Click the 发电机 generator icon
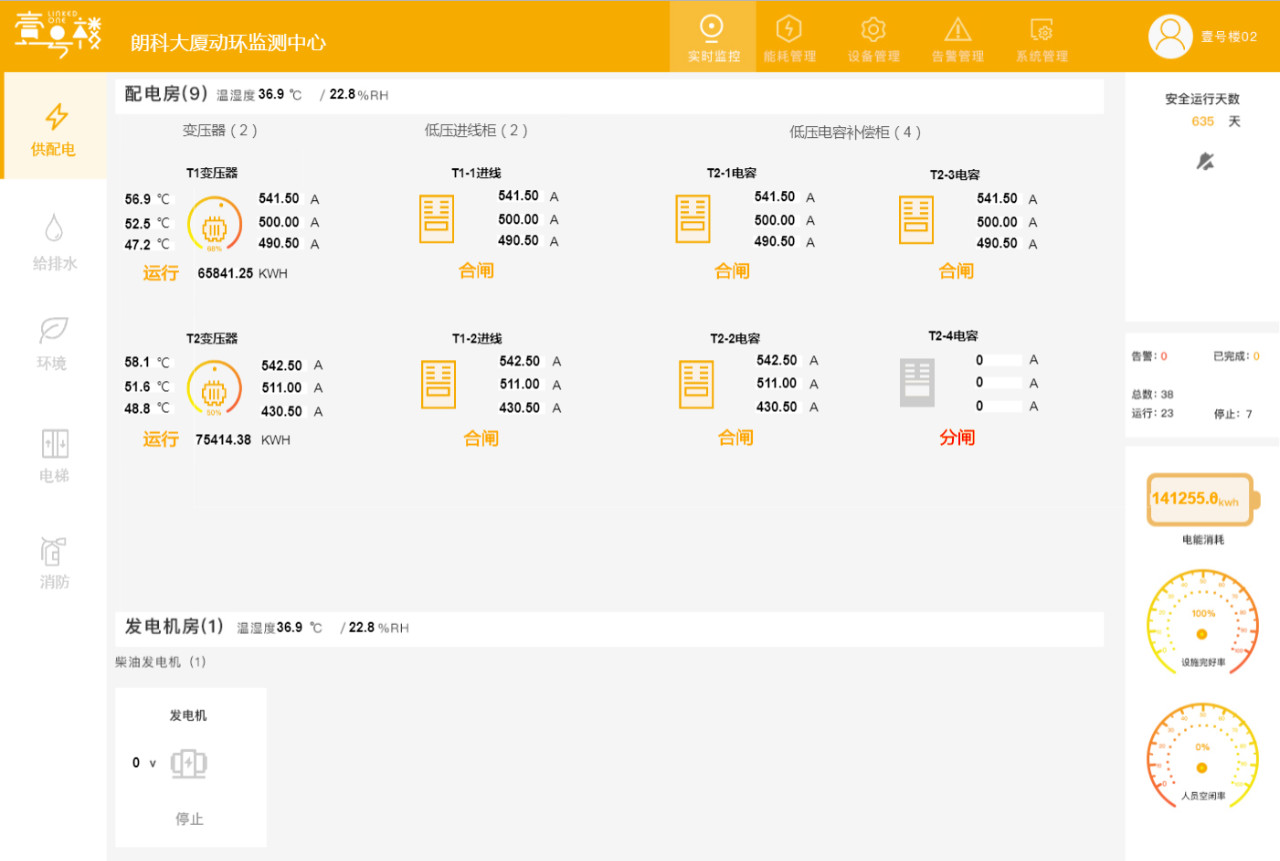This screenshot has width=1280, height=861. click(x=189, y=764)
